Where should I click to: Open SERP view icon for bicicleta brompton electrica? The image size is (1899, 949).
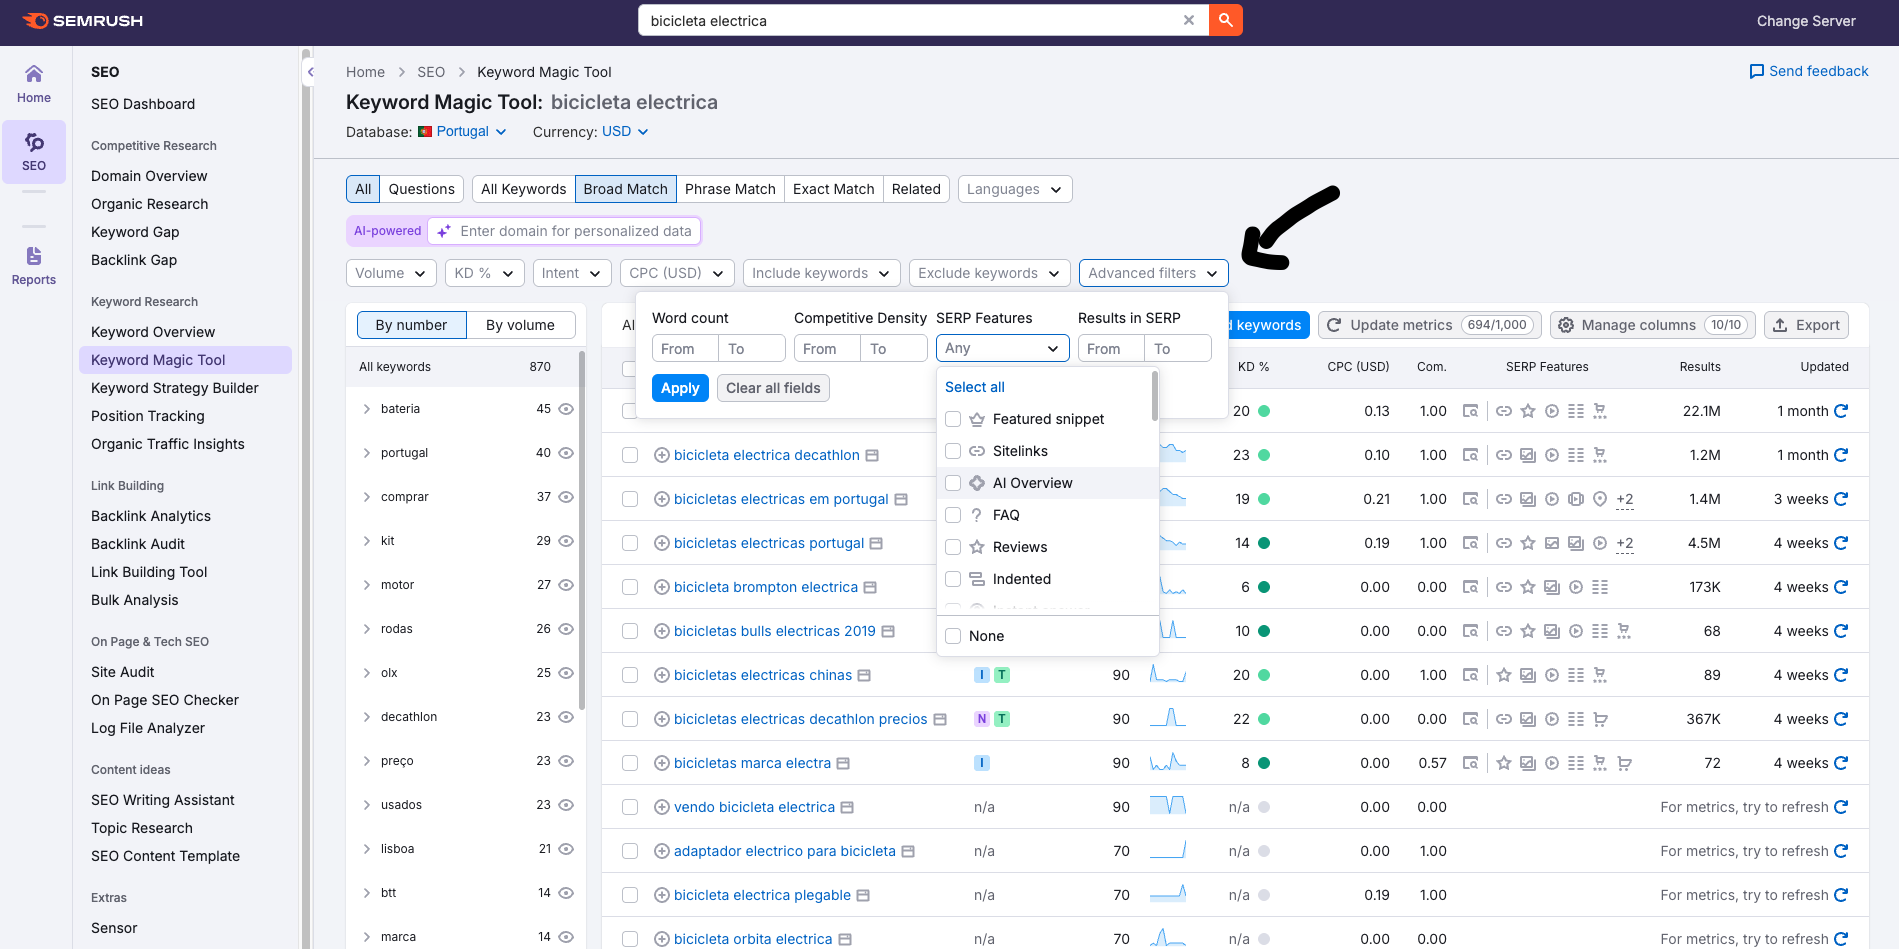[x=870, y=587]
